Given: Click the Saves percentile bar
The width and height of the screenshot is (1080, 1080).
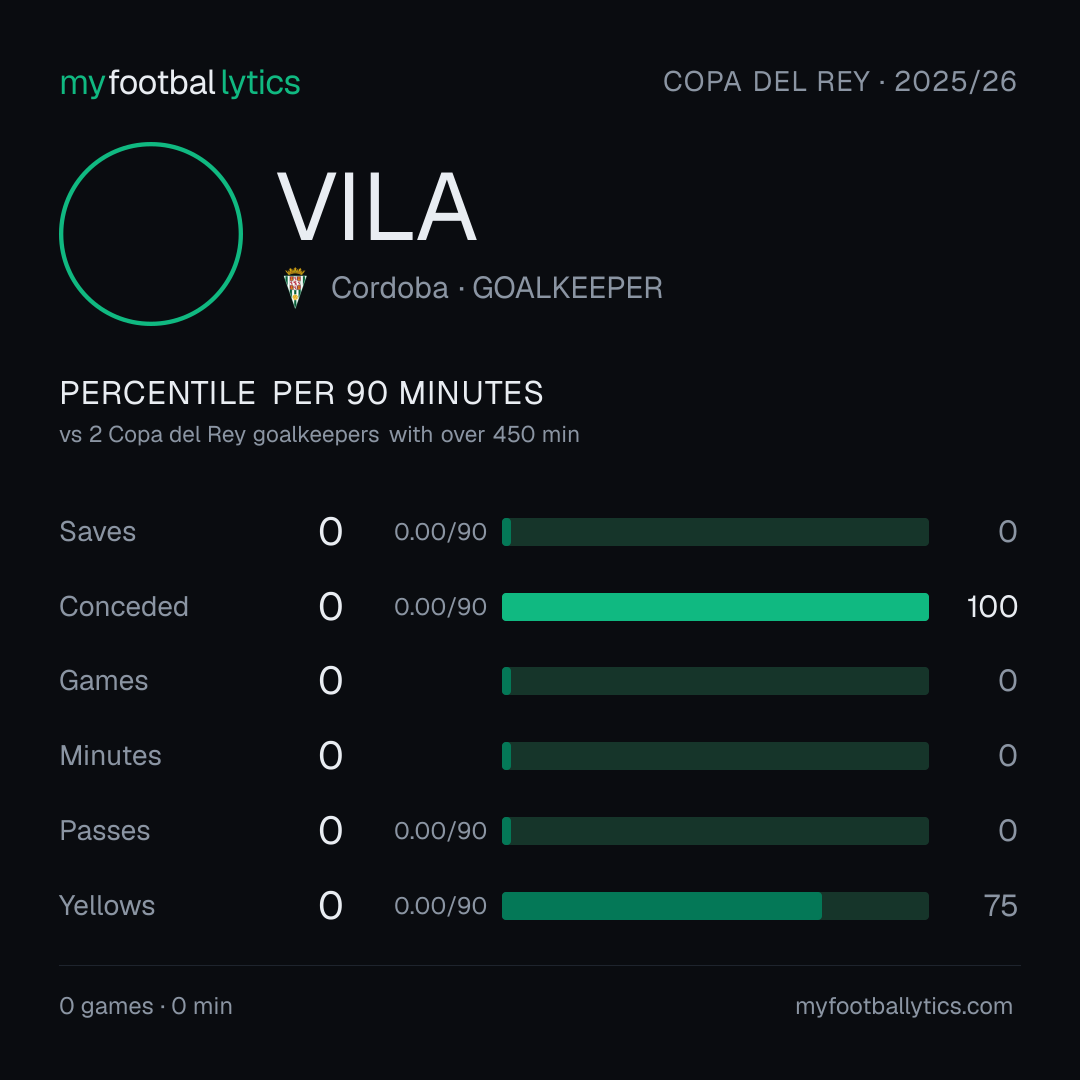Looking at the screenshot, I should (715, 532).
